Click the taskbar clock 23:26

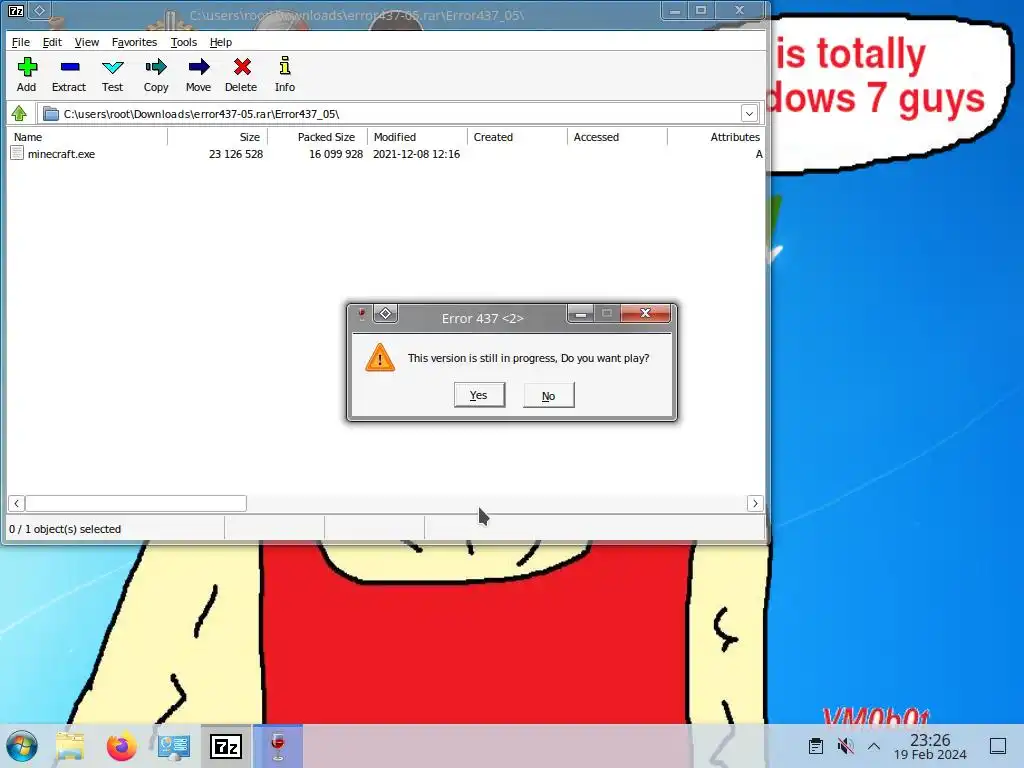[930, 739]
